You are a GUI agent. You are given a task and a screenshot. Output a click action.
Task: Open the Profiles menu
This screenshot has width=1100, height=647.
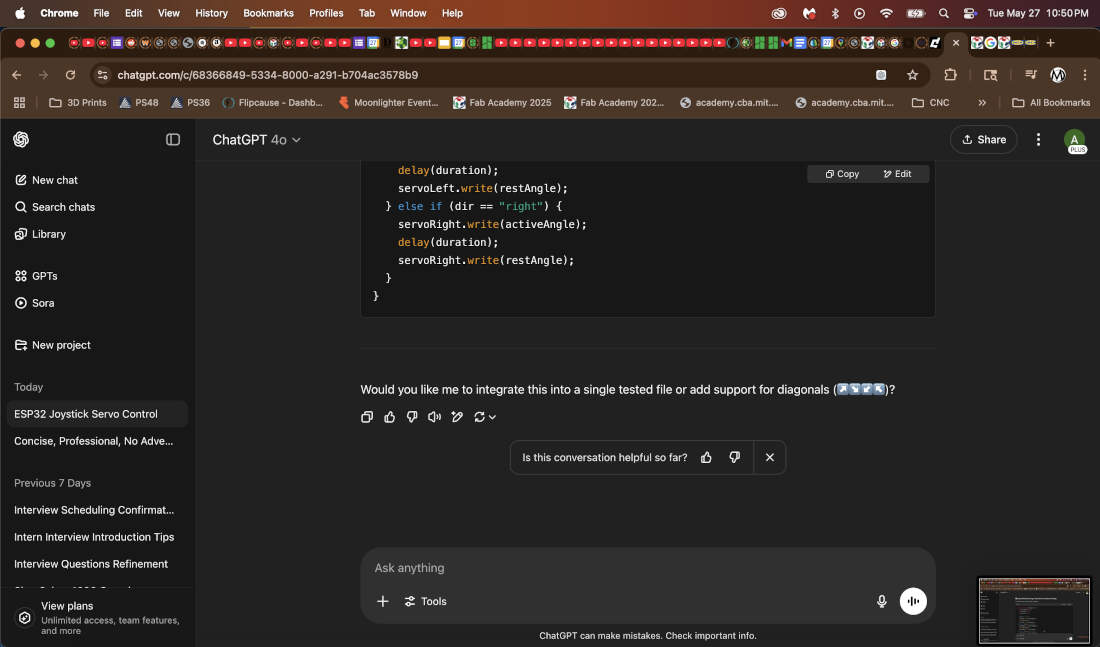click(326, 13)
